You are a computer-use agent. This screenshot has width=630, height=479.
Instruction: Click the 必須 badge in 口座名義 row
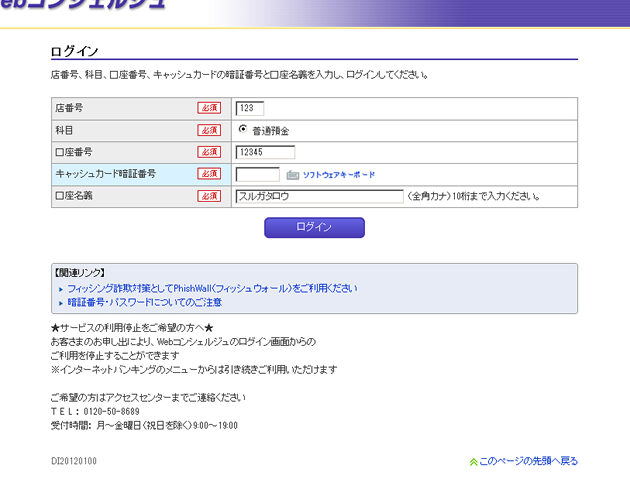pyautogui.click(x=209, y=196)
